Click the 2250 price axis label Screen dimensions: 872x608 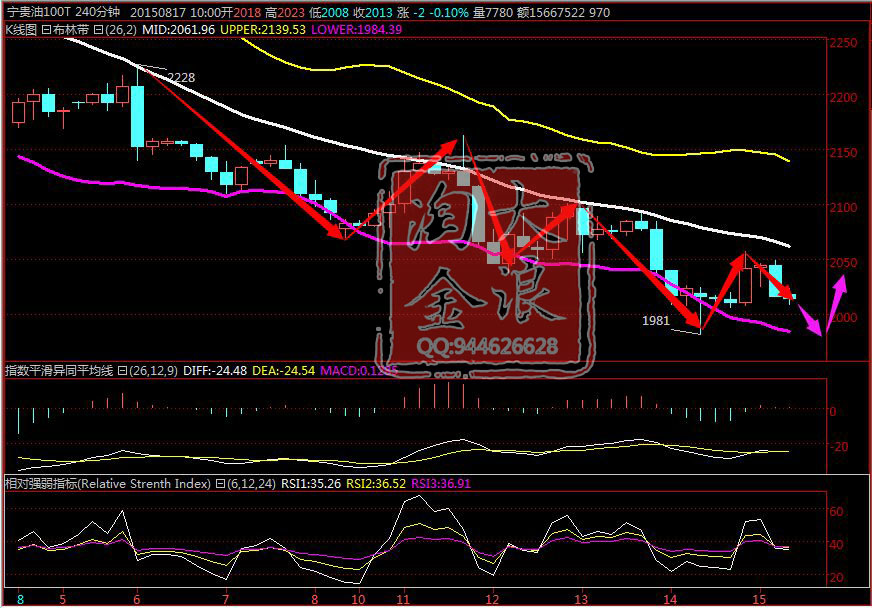pyautogui.click(x=843, y=43)
